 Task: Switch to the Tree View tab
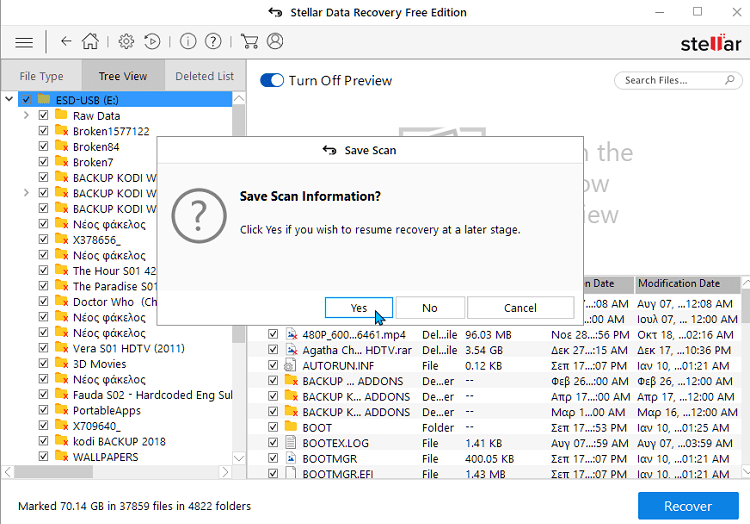point(123,76)
